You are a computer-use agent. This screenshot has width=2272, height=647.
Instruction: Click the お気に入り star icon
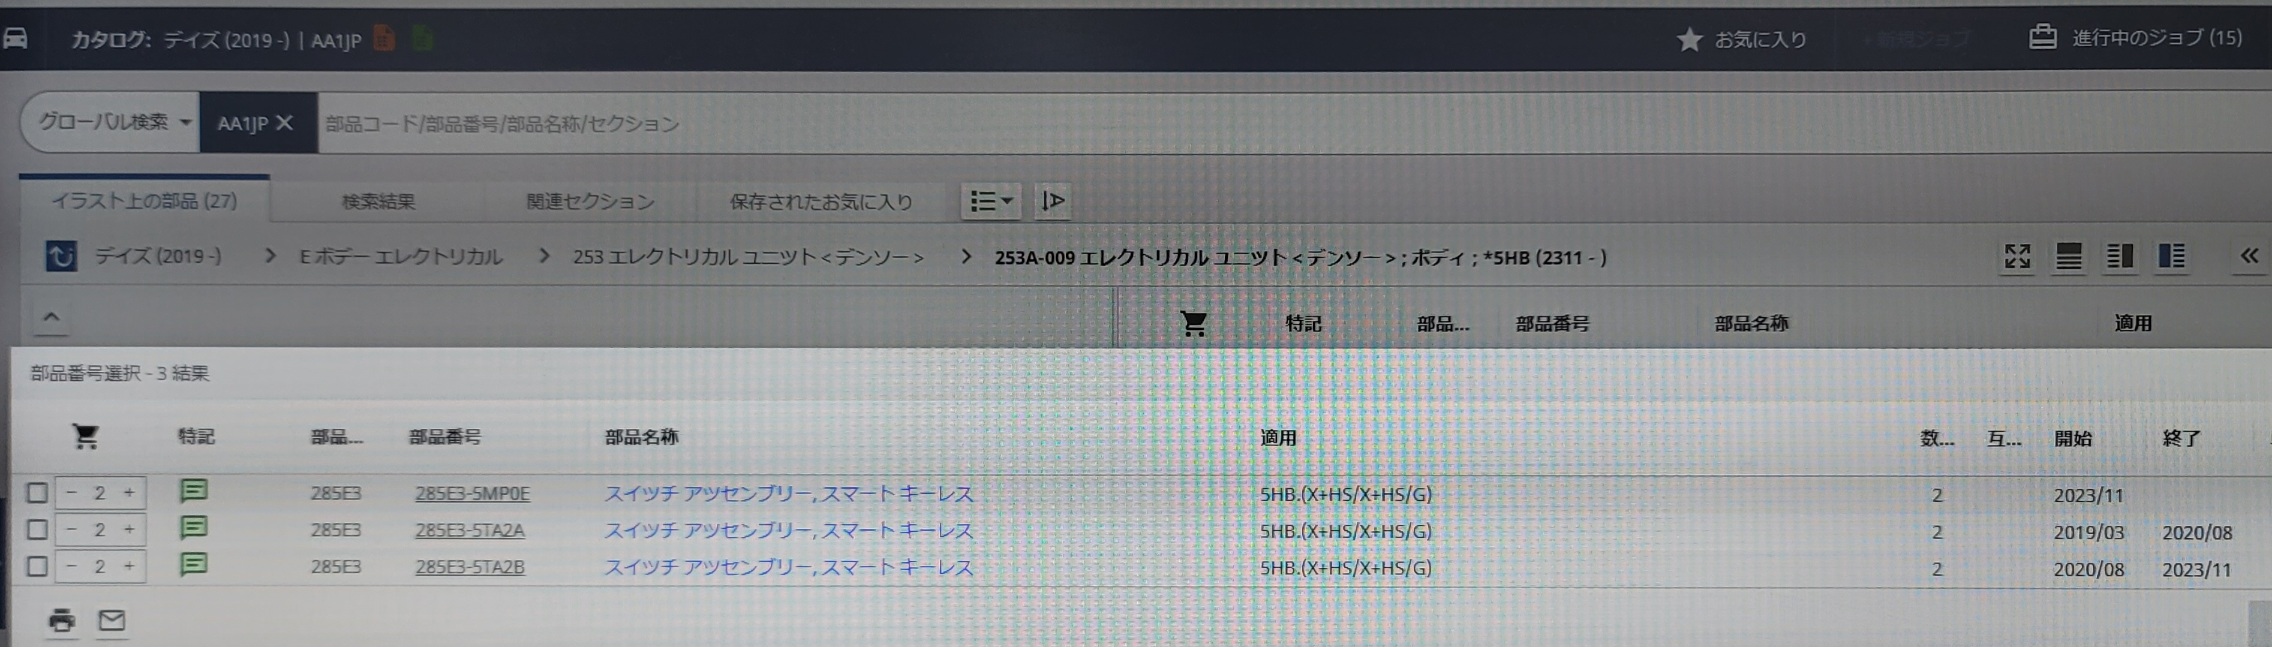click(1689, 39)
